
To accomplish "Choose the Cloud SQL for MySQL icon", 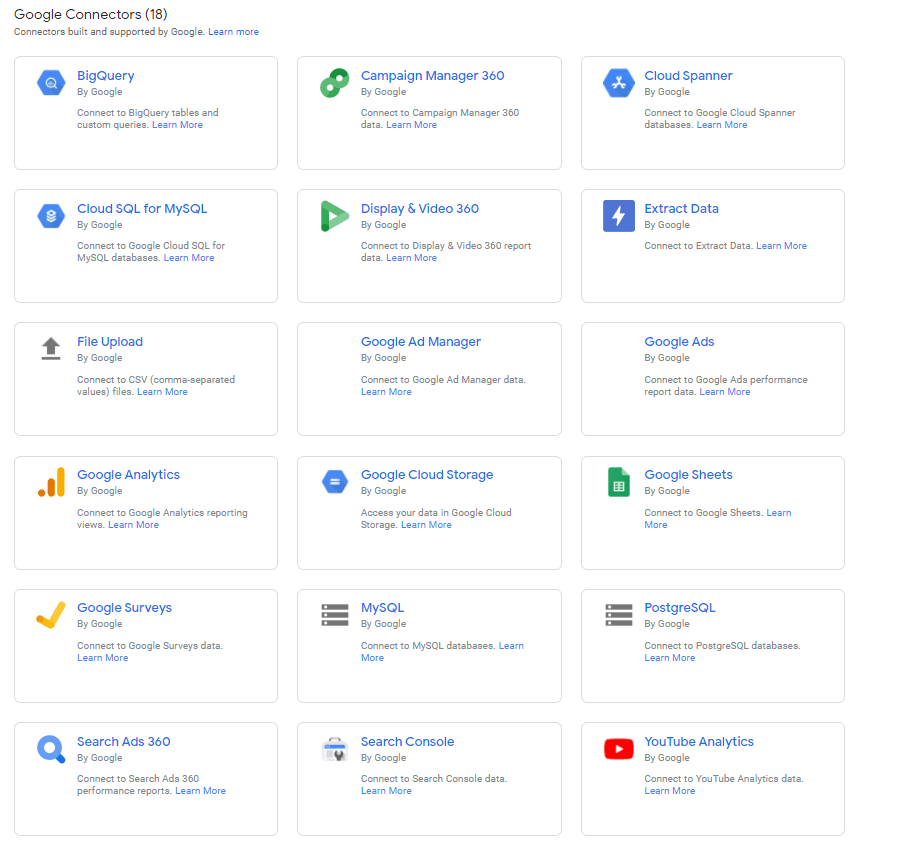I will 51,216.
